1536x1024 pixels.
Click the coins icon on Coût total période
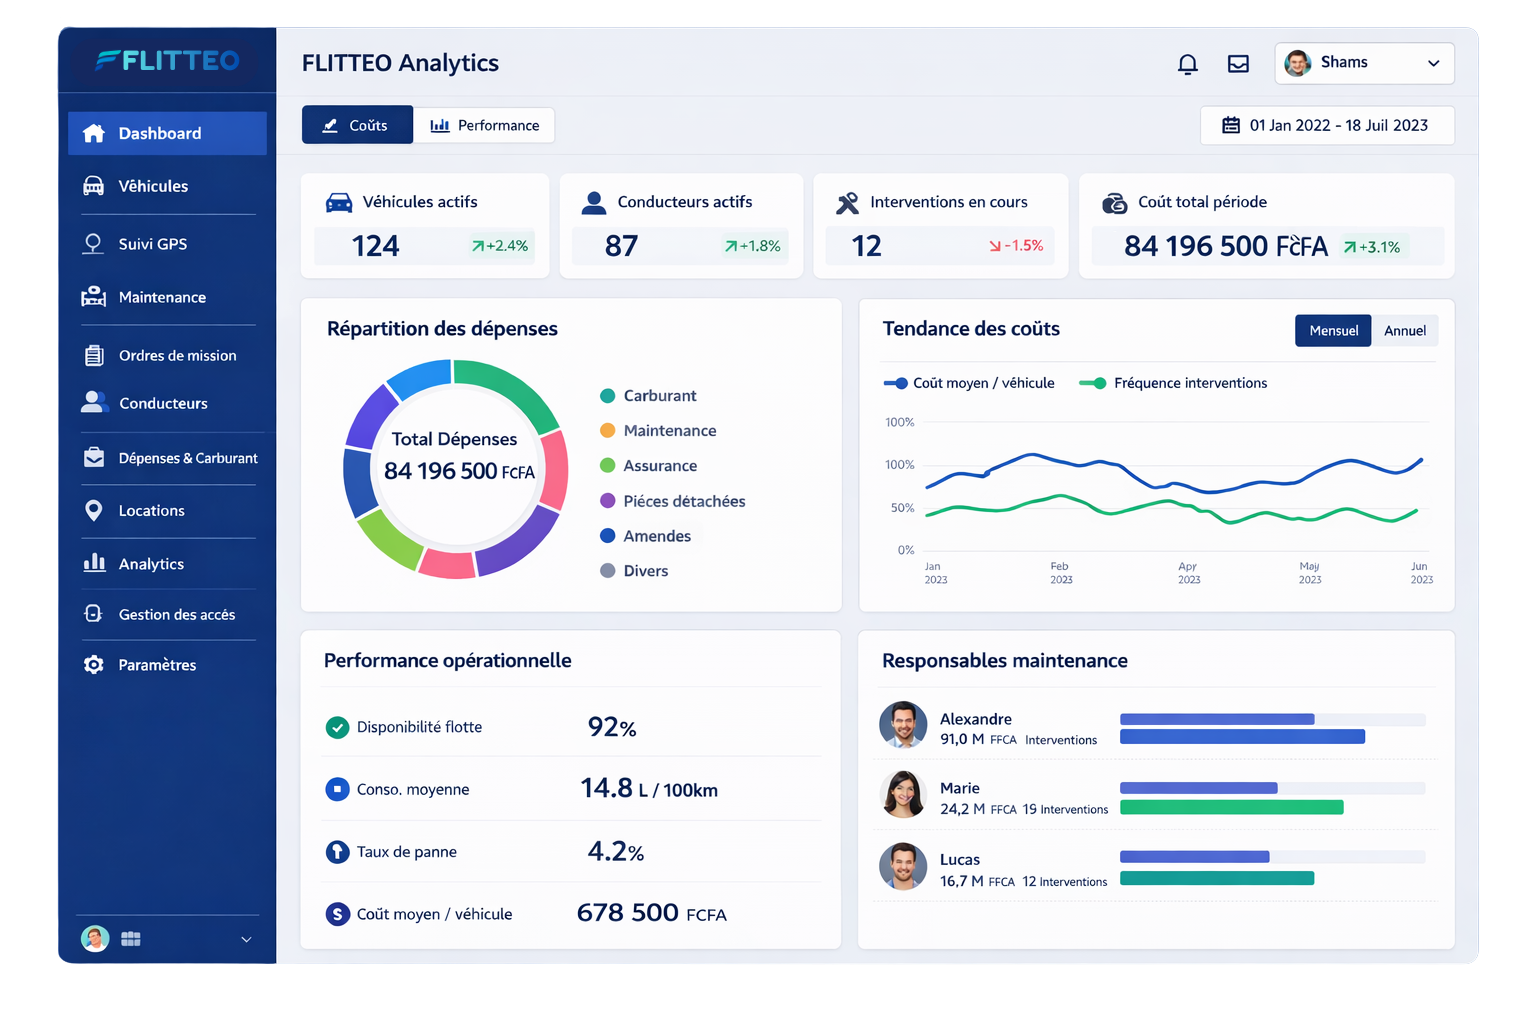1114,203
